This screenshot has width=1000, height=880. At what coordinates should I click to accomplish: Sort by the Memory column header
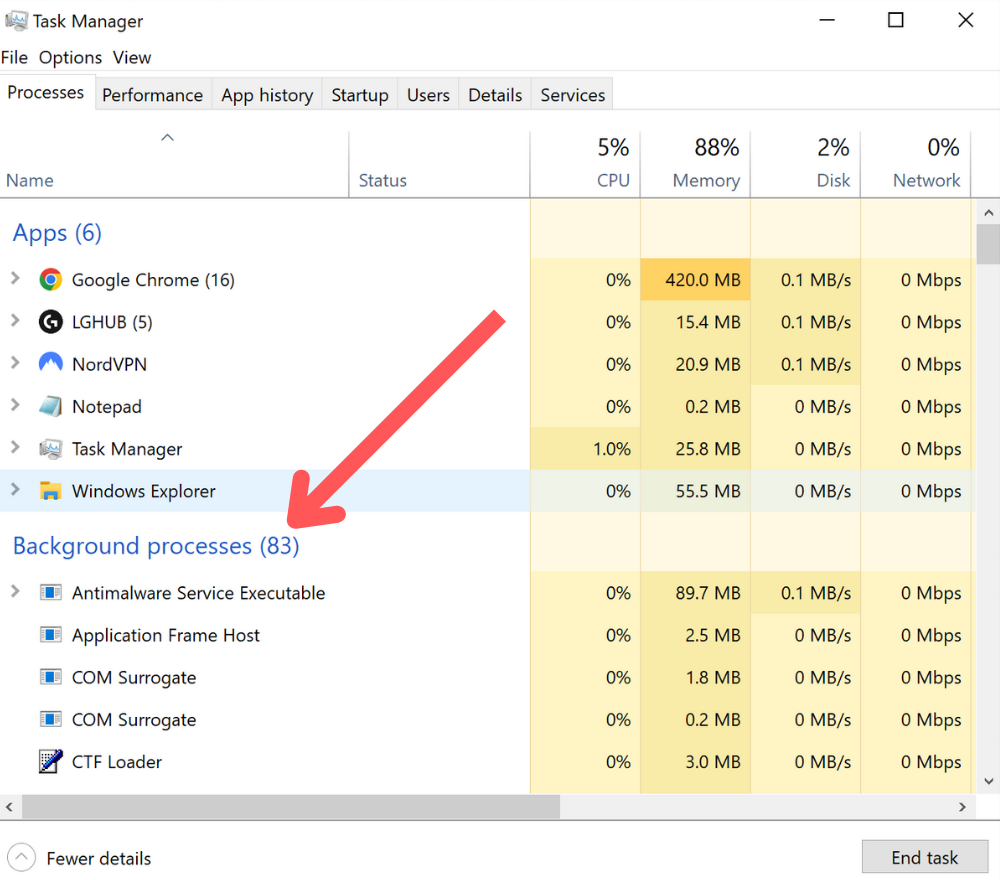click(695, 164)
